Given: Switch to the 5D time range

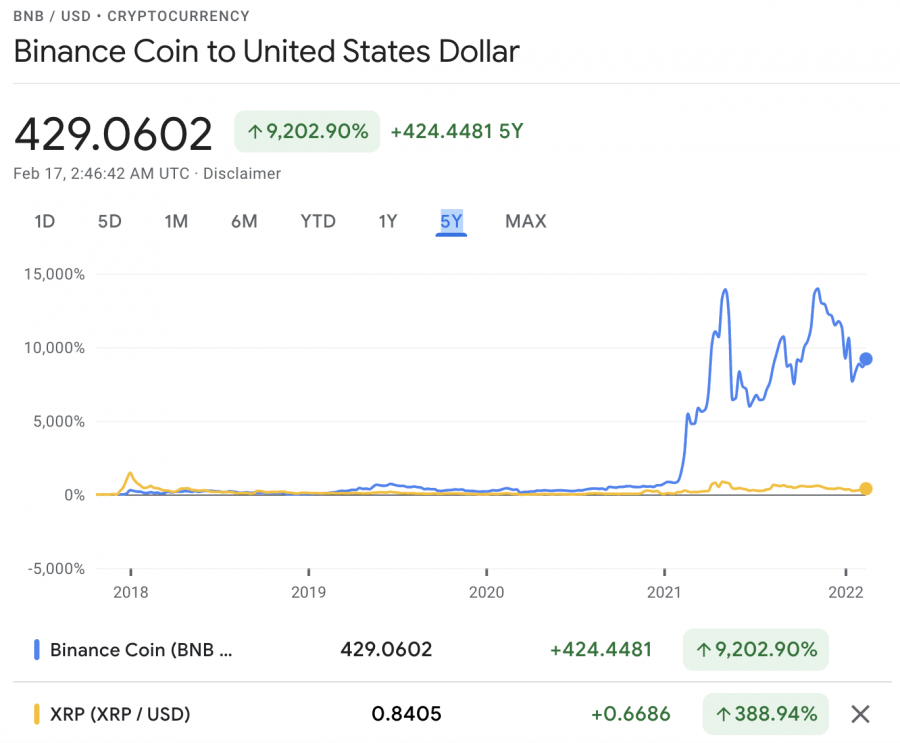Looking at the screenshot, I should pos(109,221).
